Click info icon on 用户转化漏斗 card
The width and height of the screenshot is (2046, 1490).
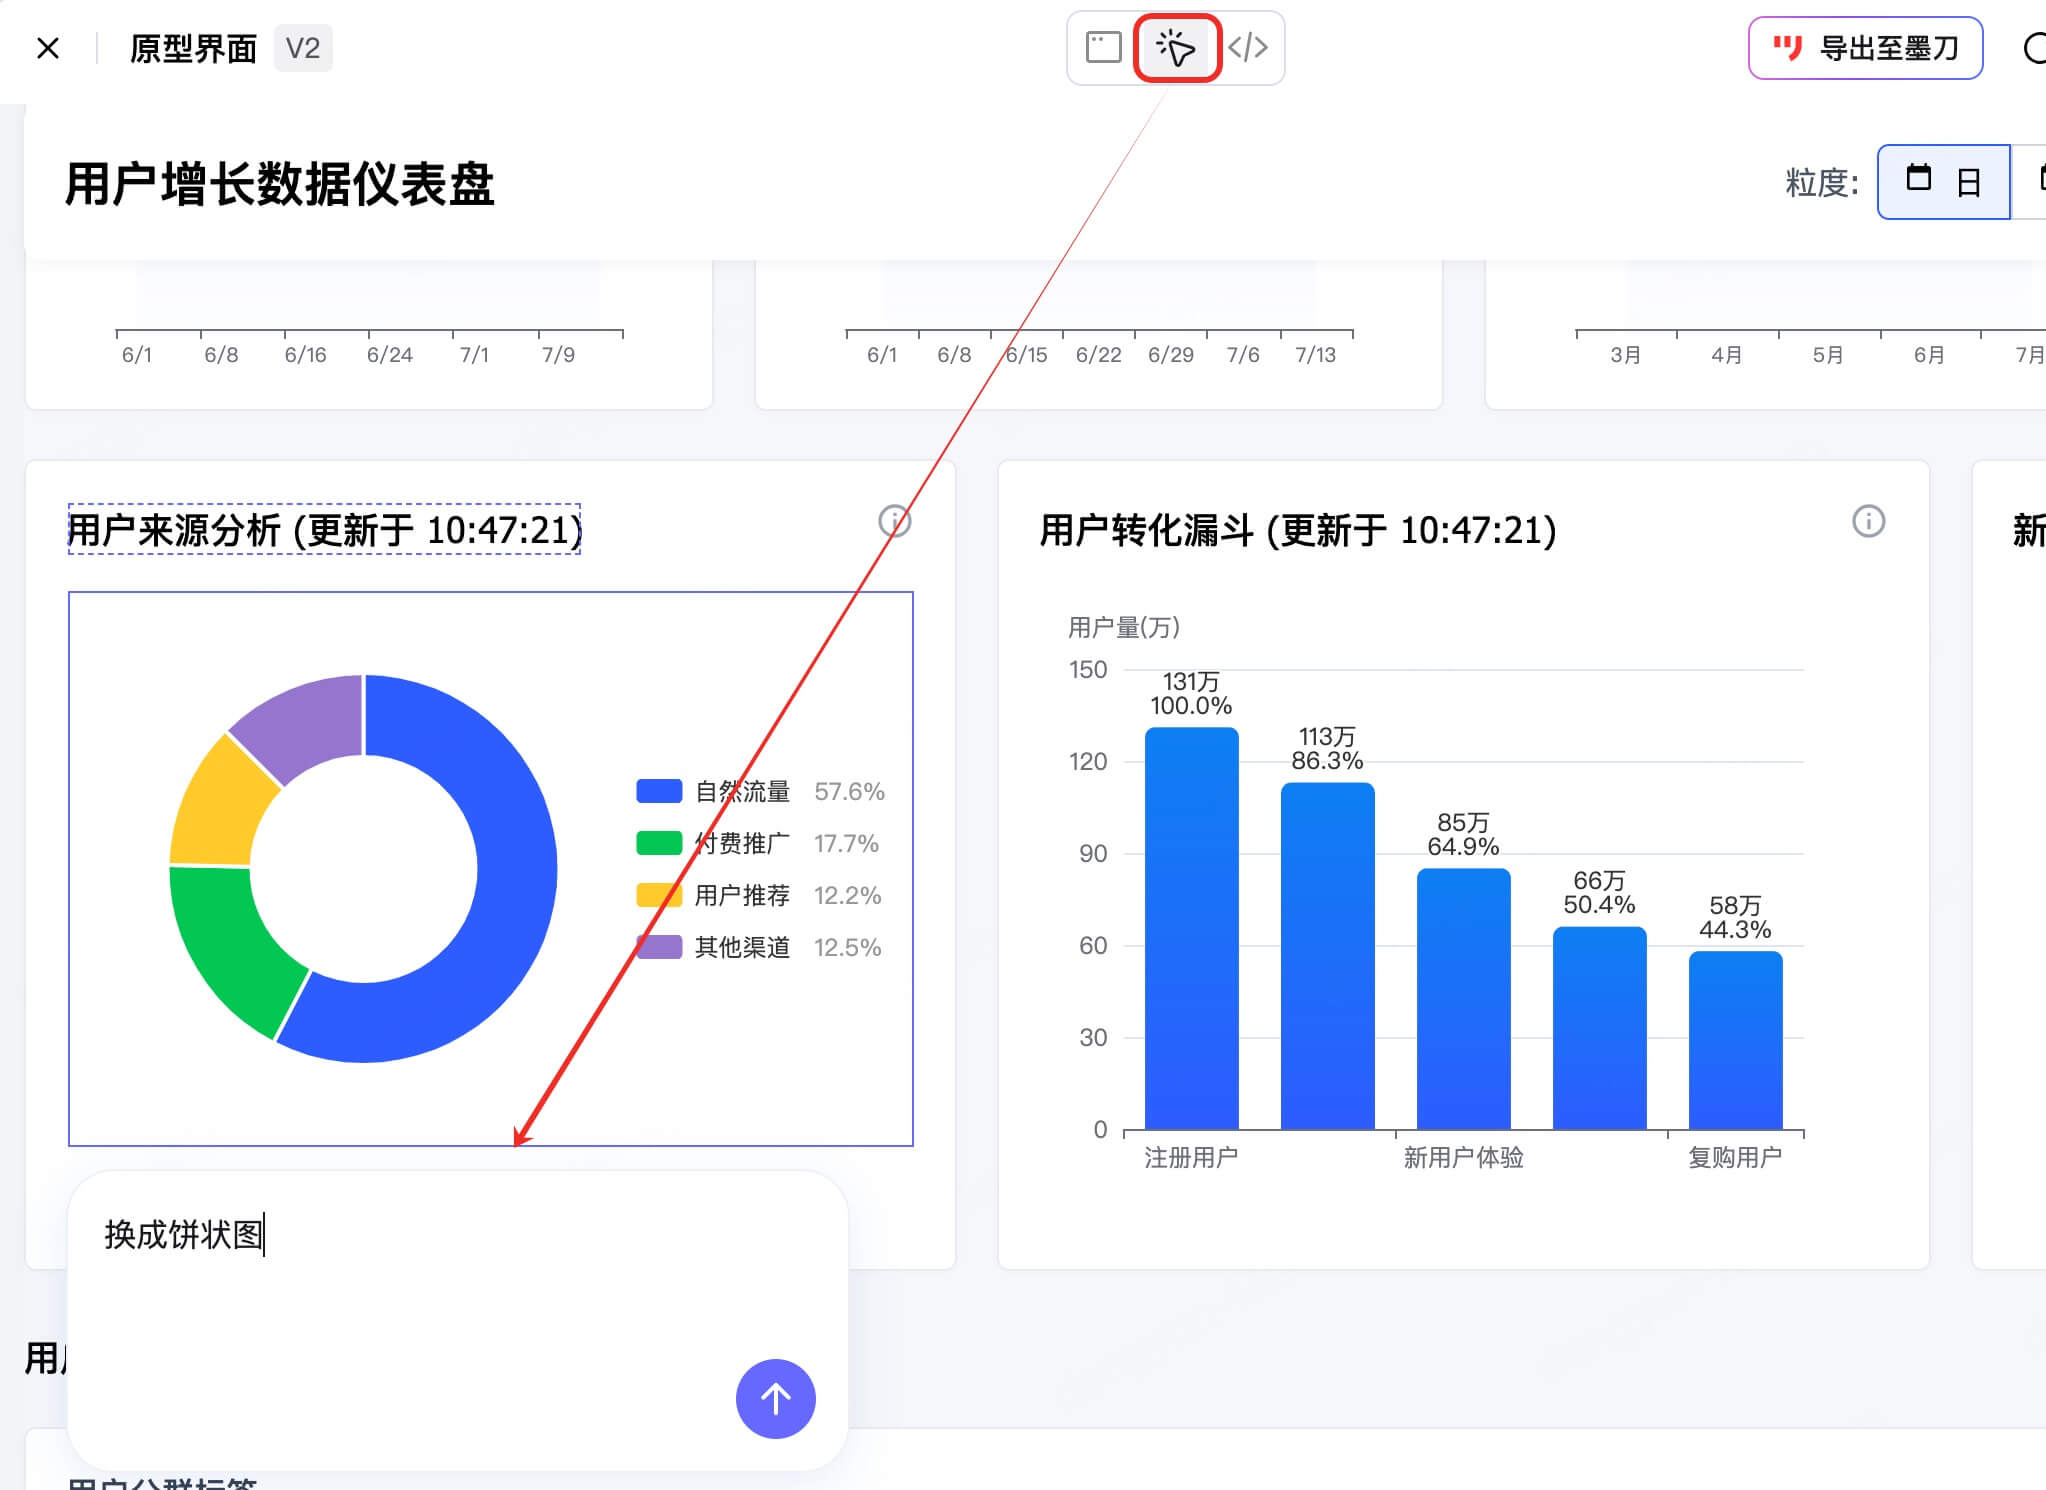click(1868, 521)
